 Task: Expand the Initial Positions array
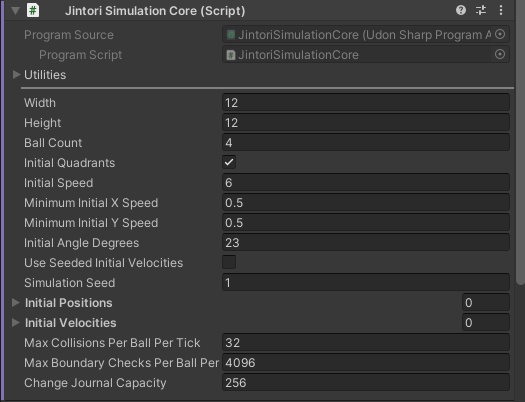(15, 303)
